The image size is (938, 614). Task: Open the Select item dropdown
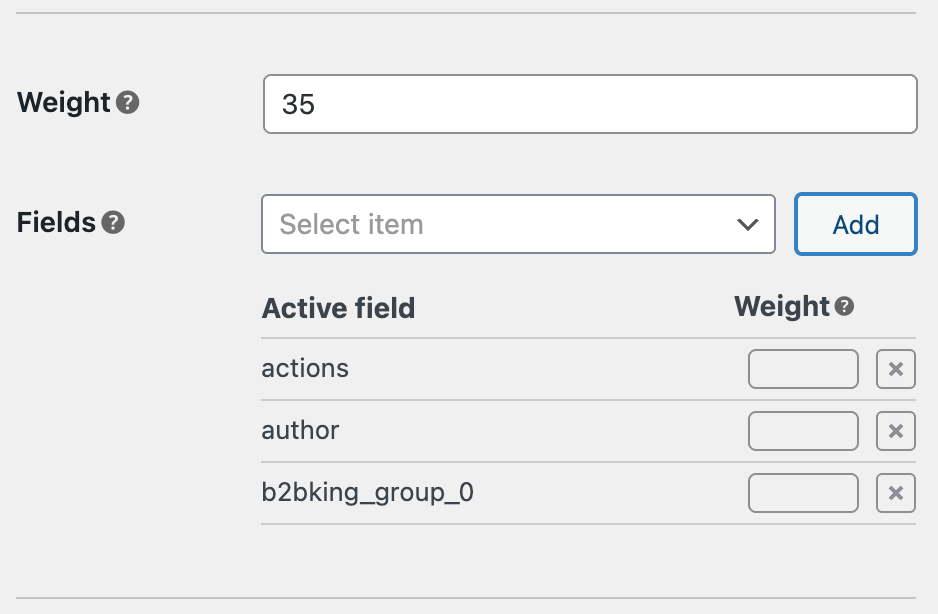point(500,224)
